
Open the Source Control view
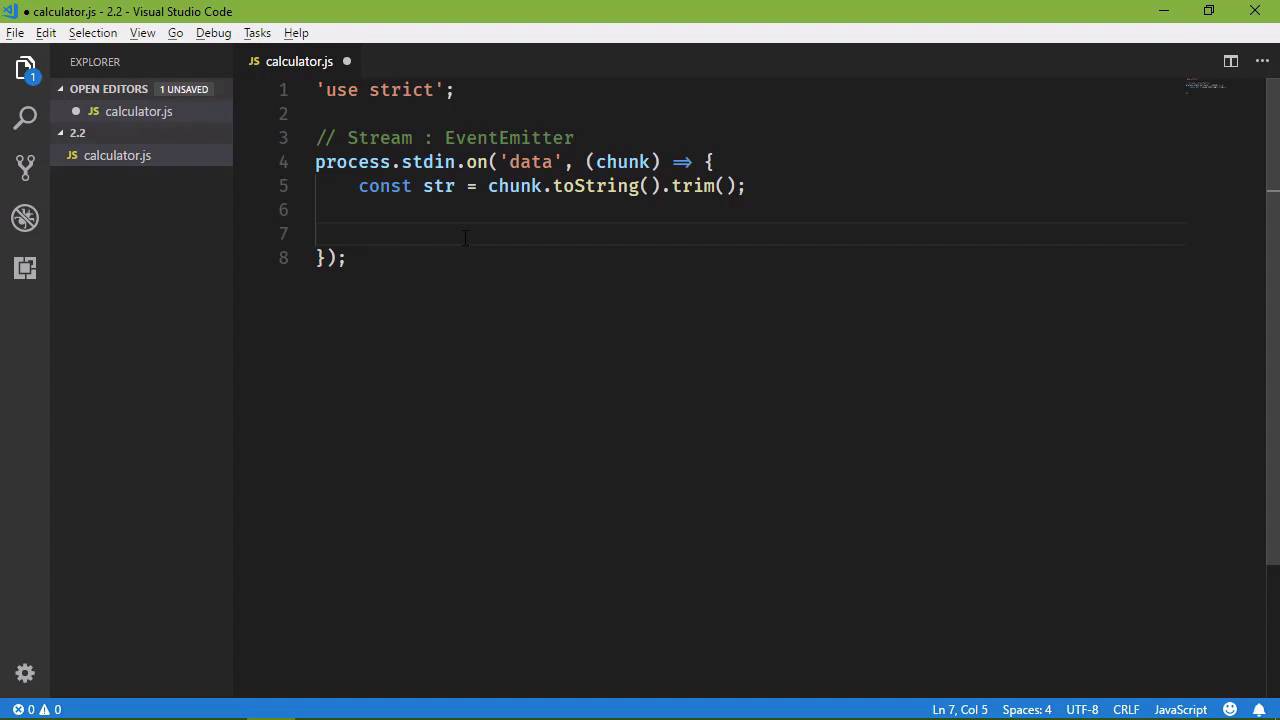pyautogui.click(x=25, y=167)
